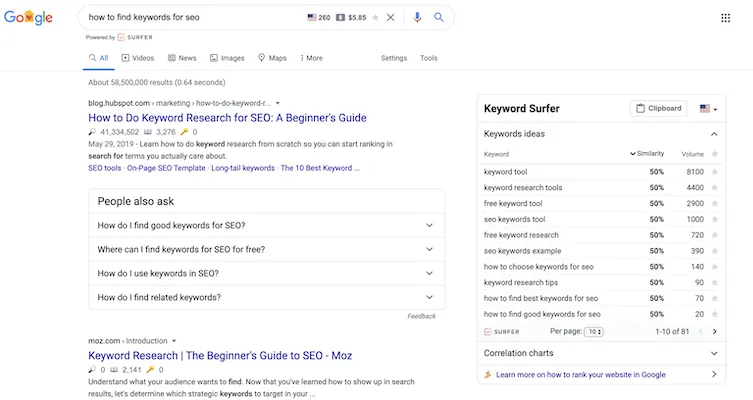Sort keywords by Volume column
Image resolution: width=753 pixels, height=400 pixels.
(692, 154)
